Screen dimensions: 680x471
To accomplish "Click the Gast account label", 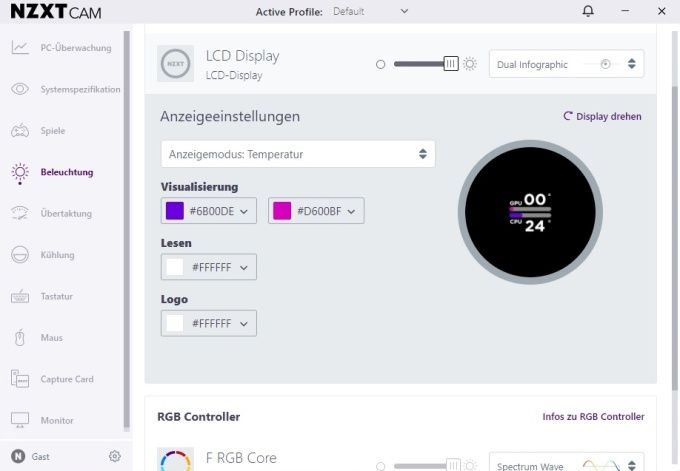I will [40, 457].
